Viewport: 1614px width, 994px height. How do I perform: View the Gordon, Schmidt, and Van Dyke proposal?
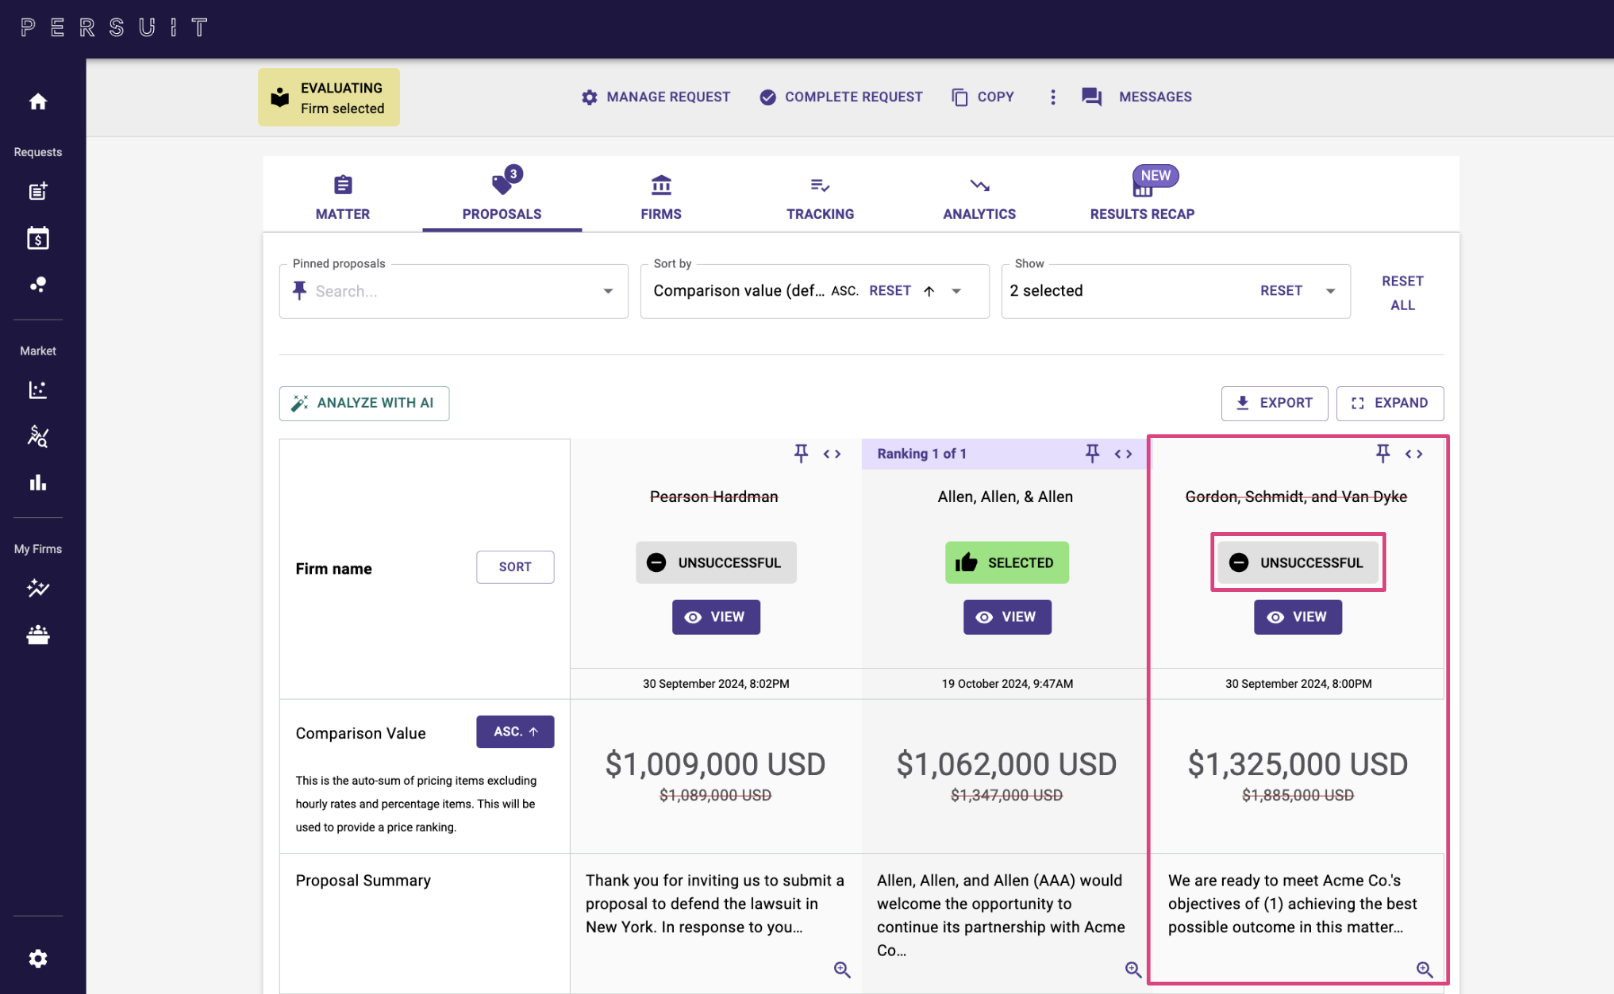click(x=1298, y=617)
